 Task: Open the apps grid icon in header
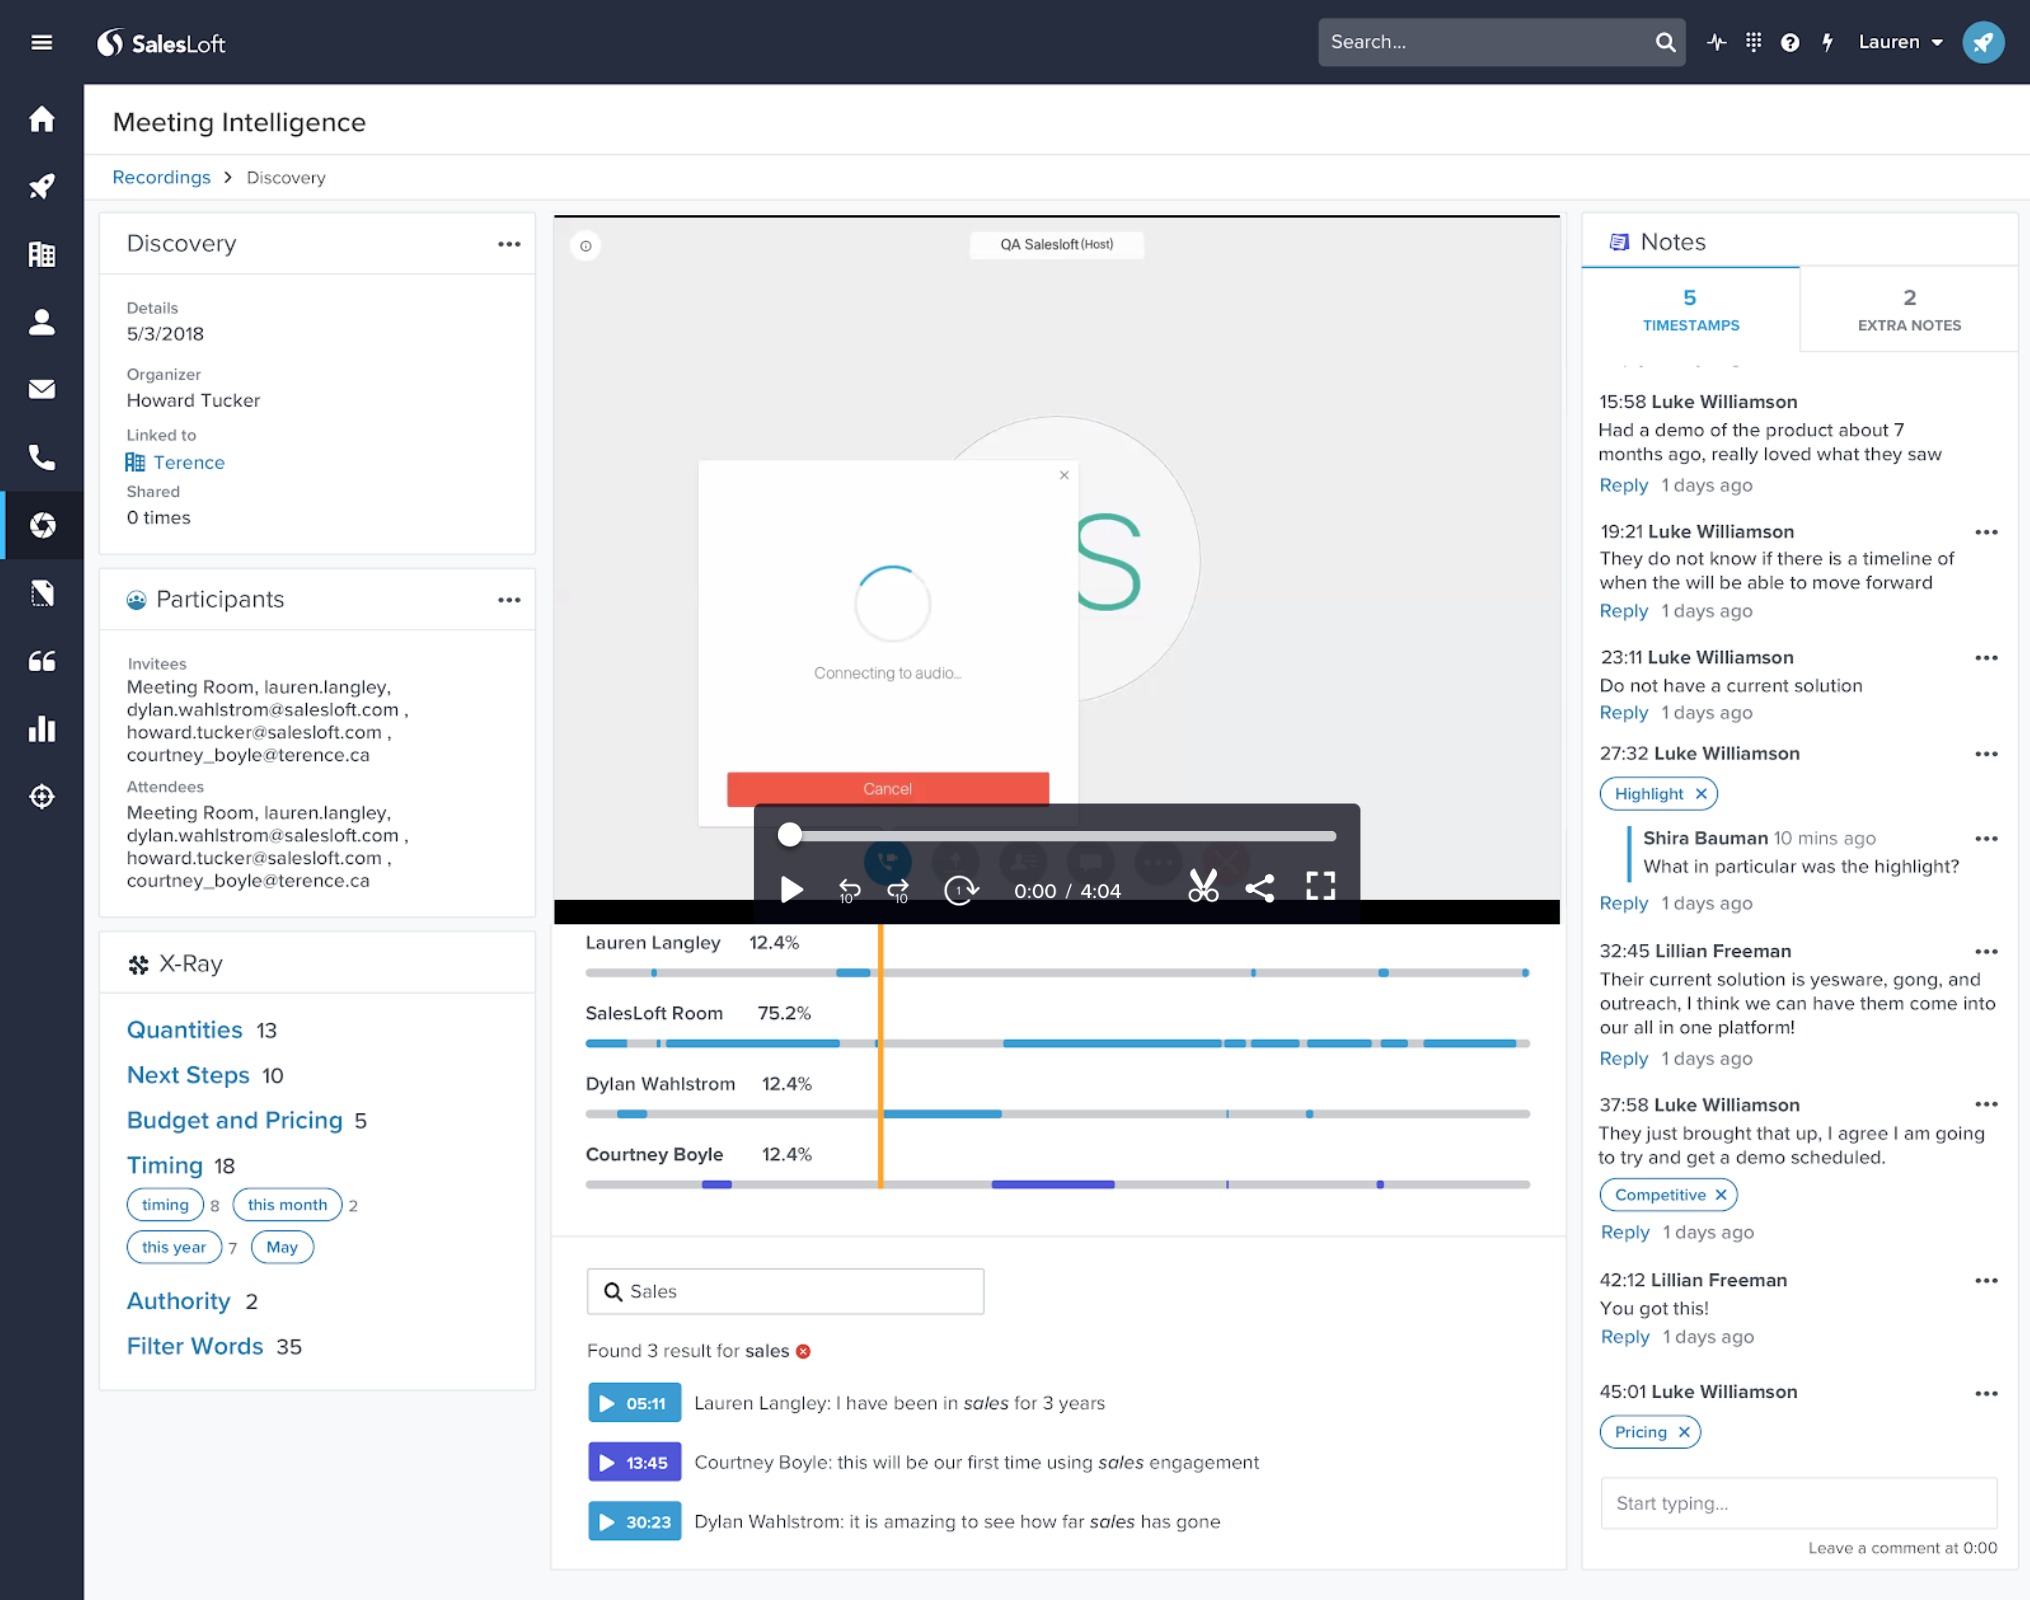click(x=1753, y=42)
